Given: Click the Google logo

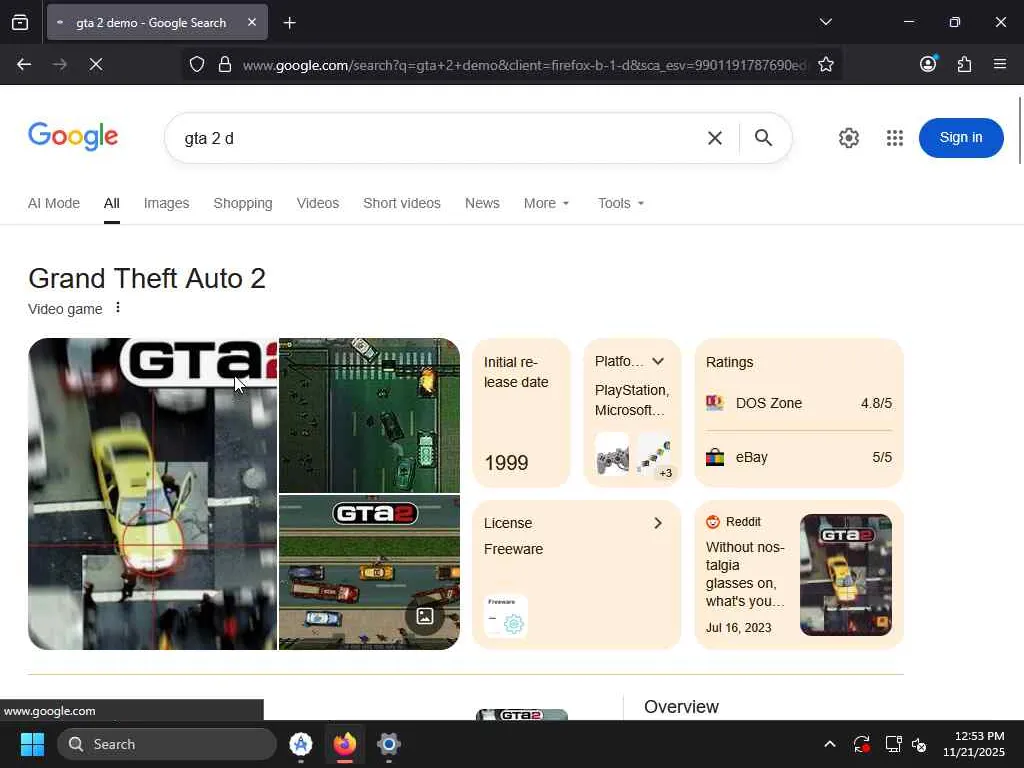Looking at the screenshot, I should (73, 136).
